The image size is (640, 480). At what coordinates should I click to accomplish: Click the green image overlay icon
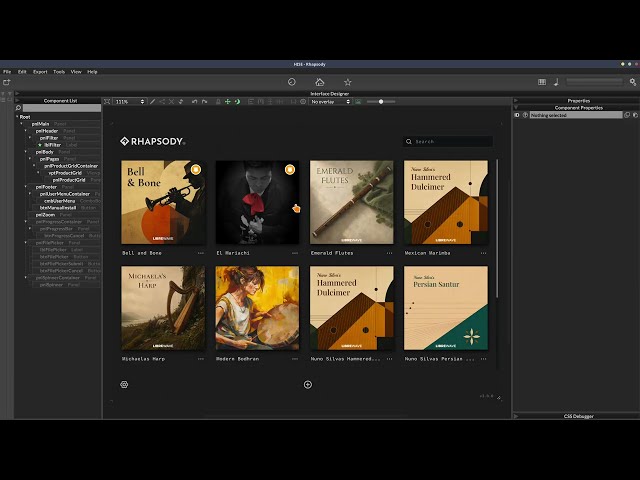358,102
